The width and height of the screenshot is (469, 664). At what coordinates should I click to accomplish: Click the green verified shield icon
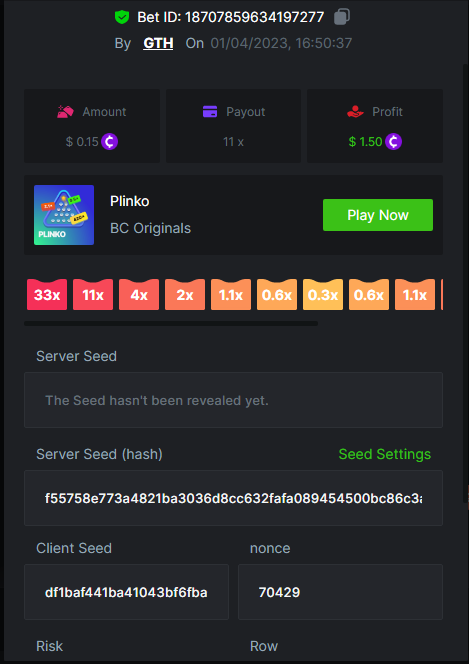pos(122,17)
